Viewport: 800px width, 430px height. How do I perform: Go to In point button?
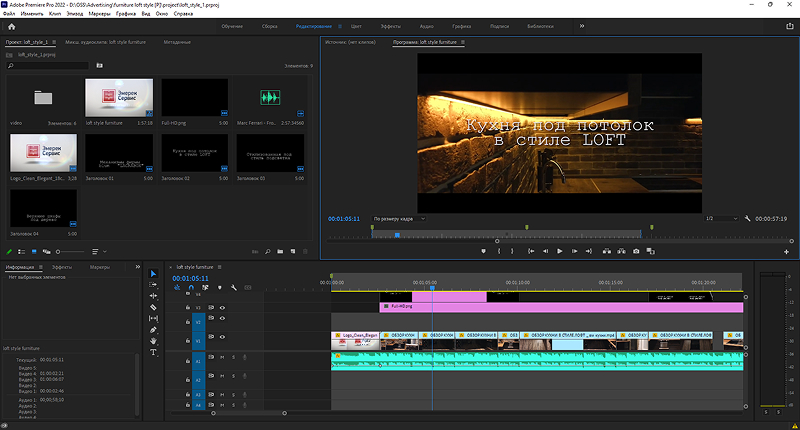[531, 251]
